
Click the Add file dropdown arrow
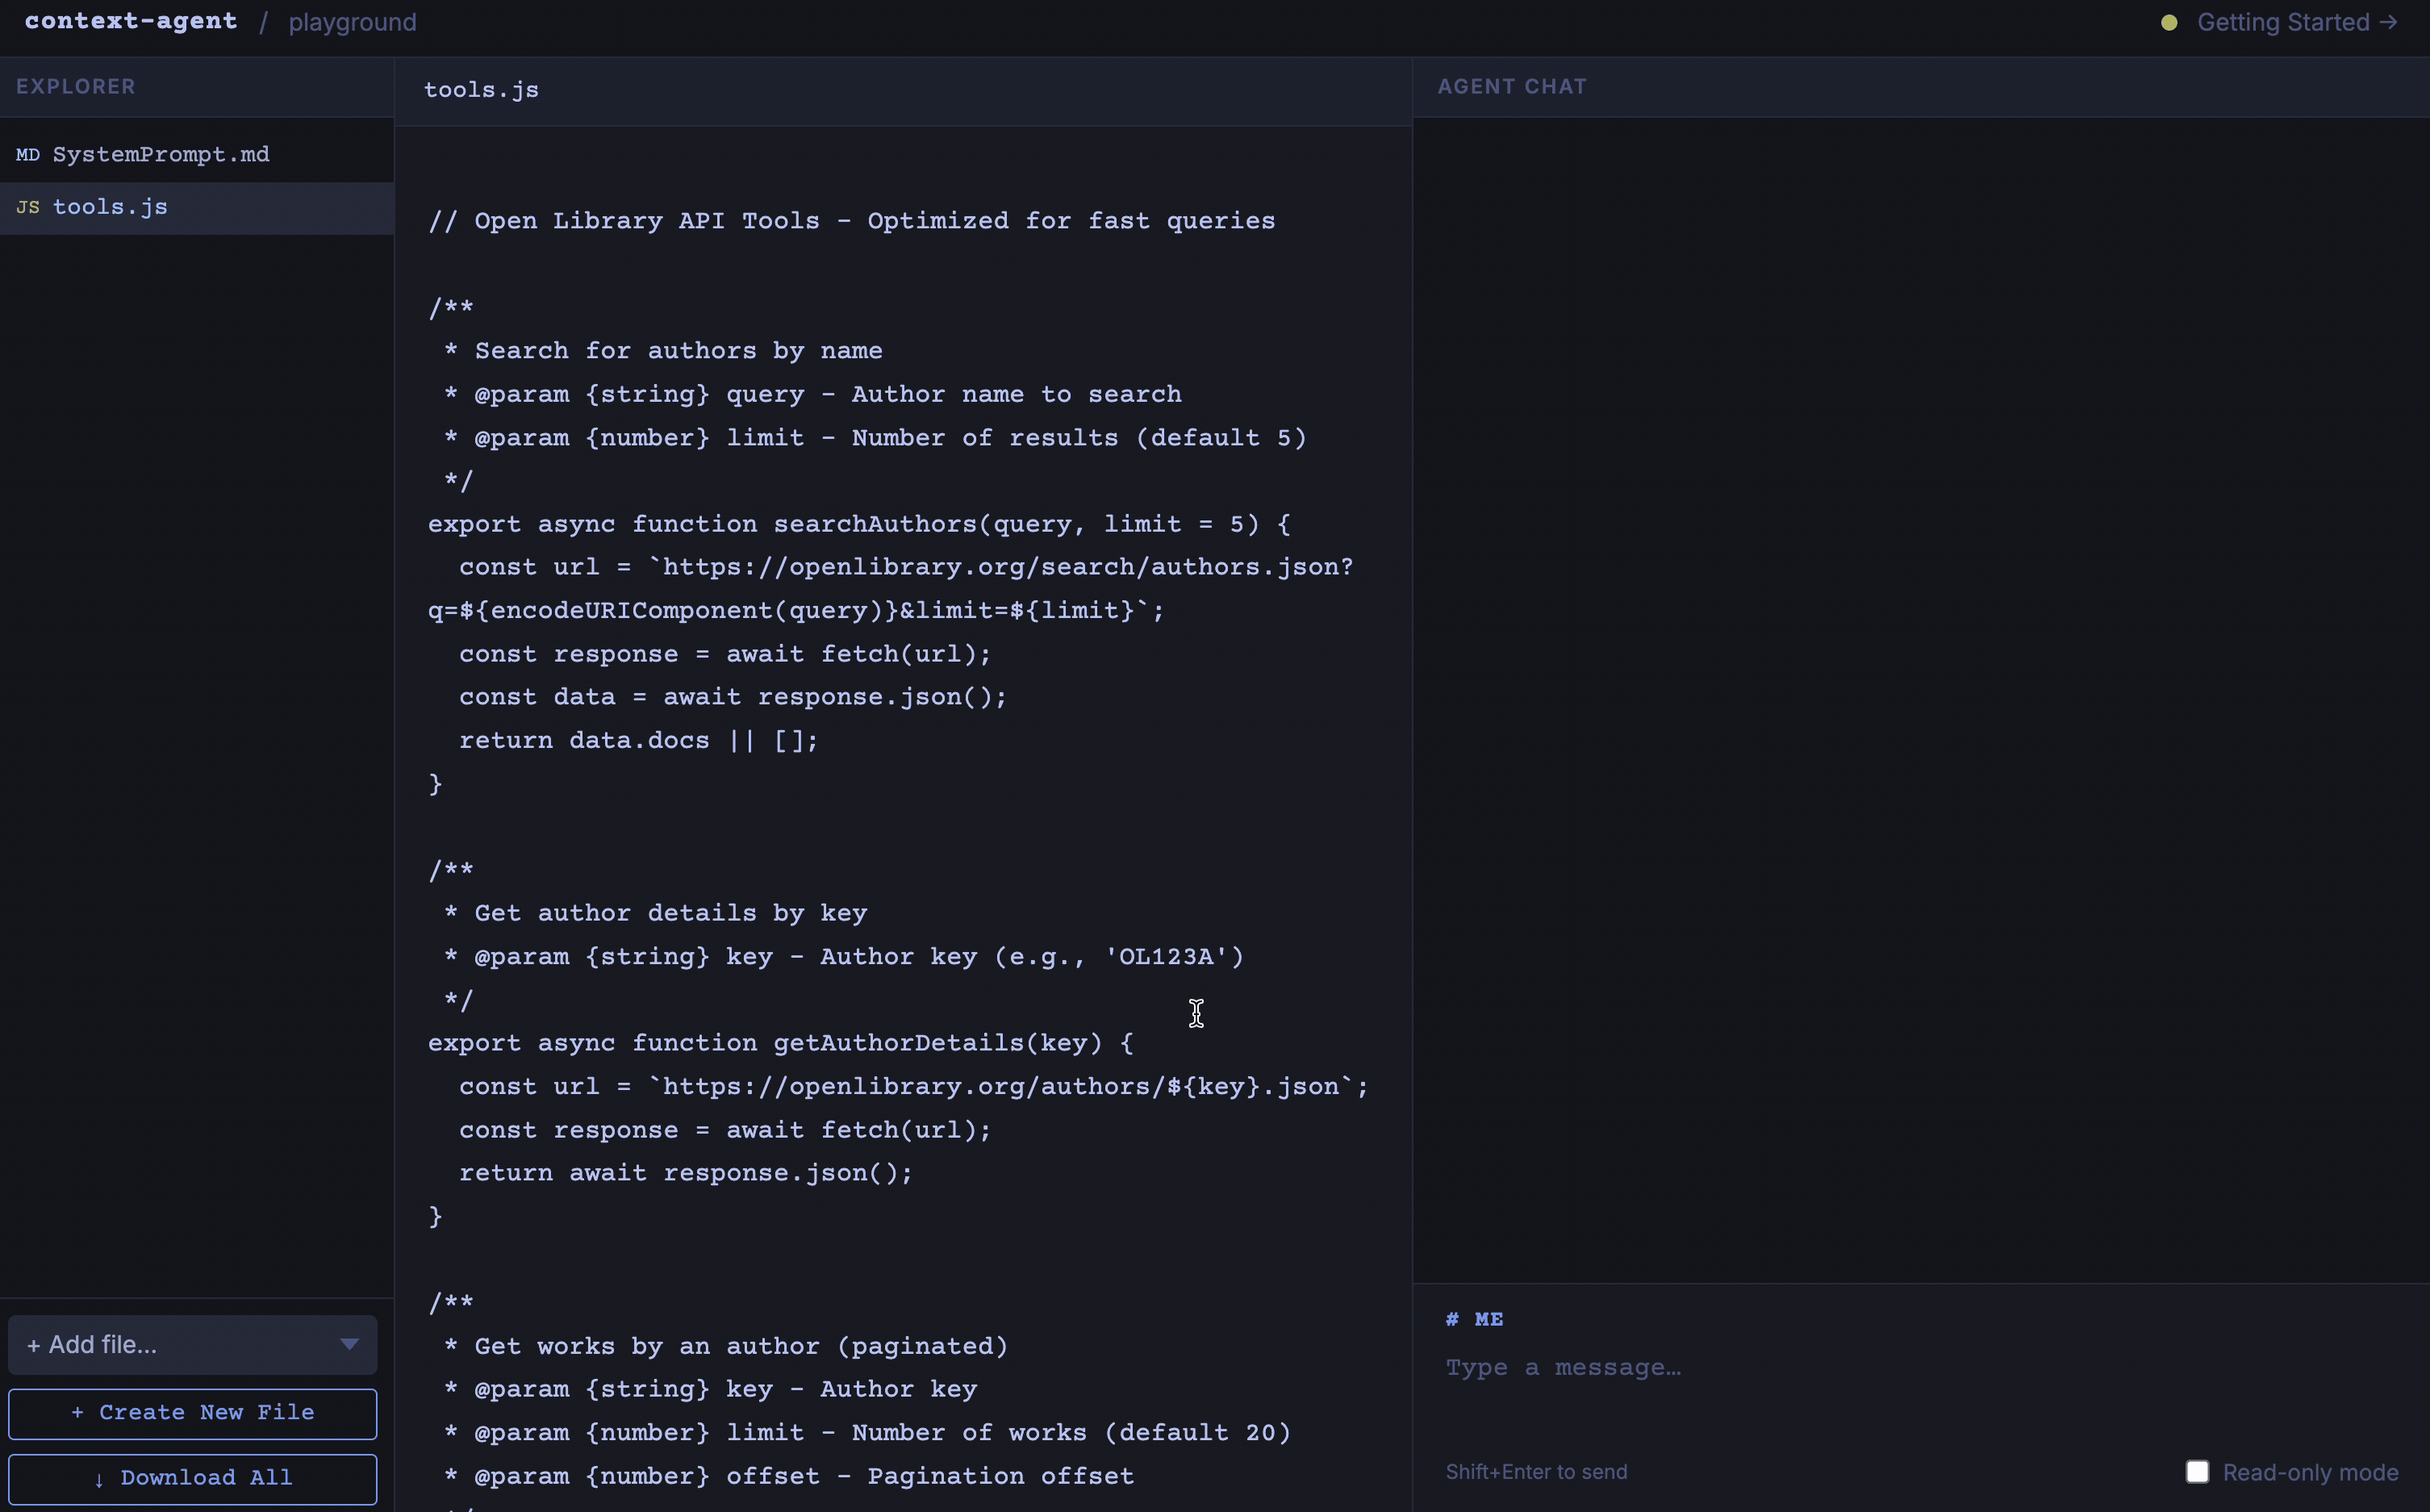[349, 1344]
